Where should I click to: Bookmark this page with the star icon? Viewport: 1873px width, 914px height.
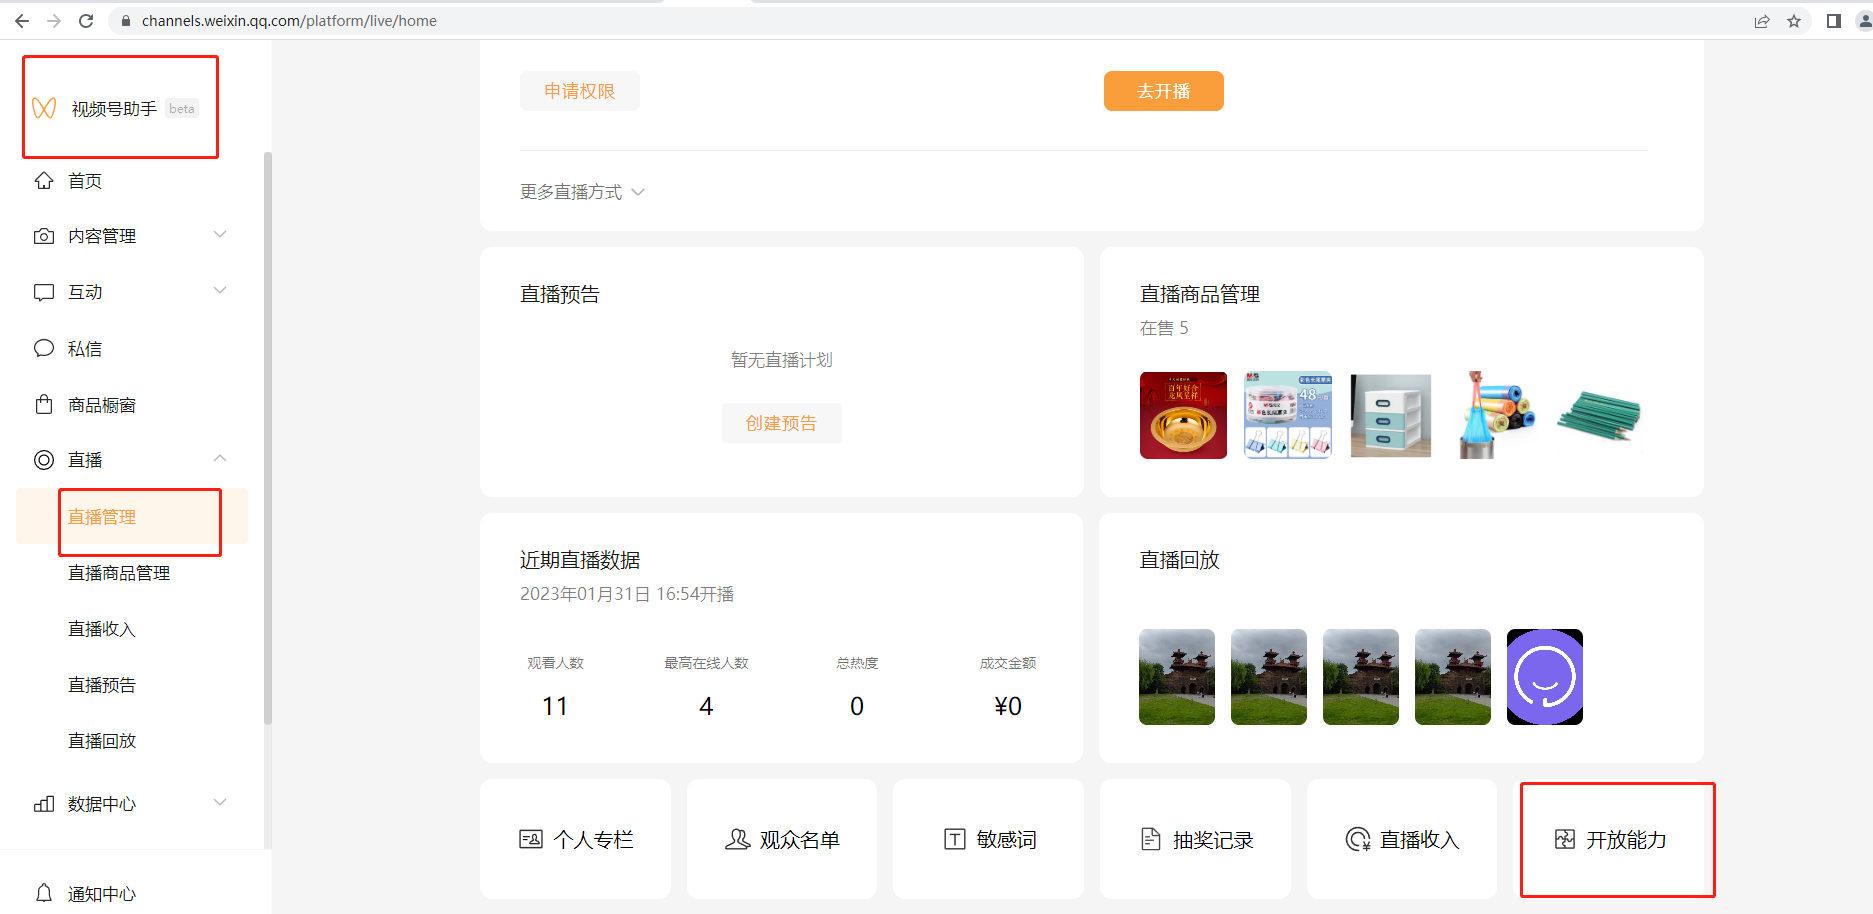click(1794, 21)
